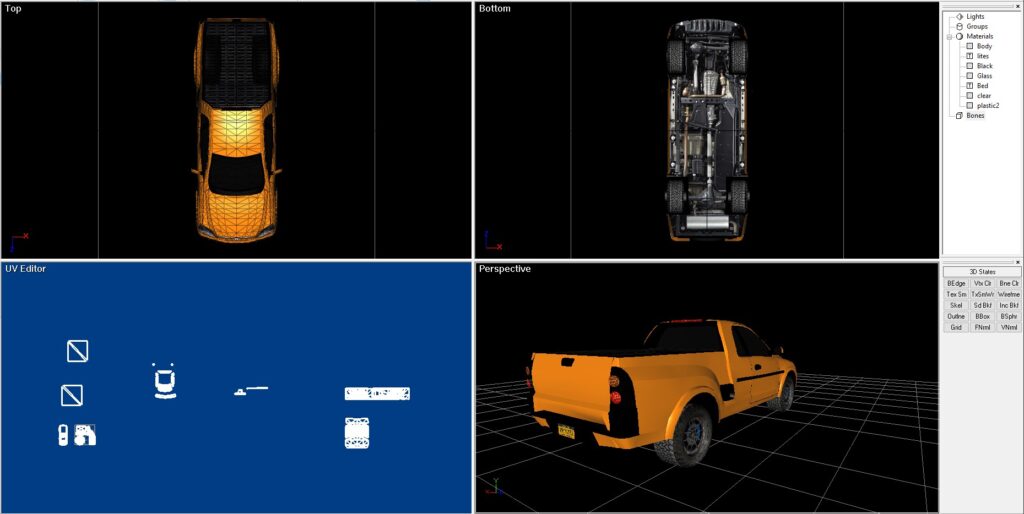Toggle the Wireframe display state button
Screen dimensions: 1024x514
point(1008,295)
